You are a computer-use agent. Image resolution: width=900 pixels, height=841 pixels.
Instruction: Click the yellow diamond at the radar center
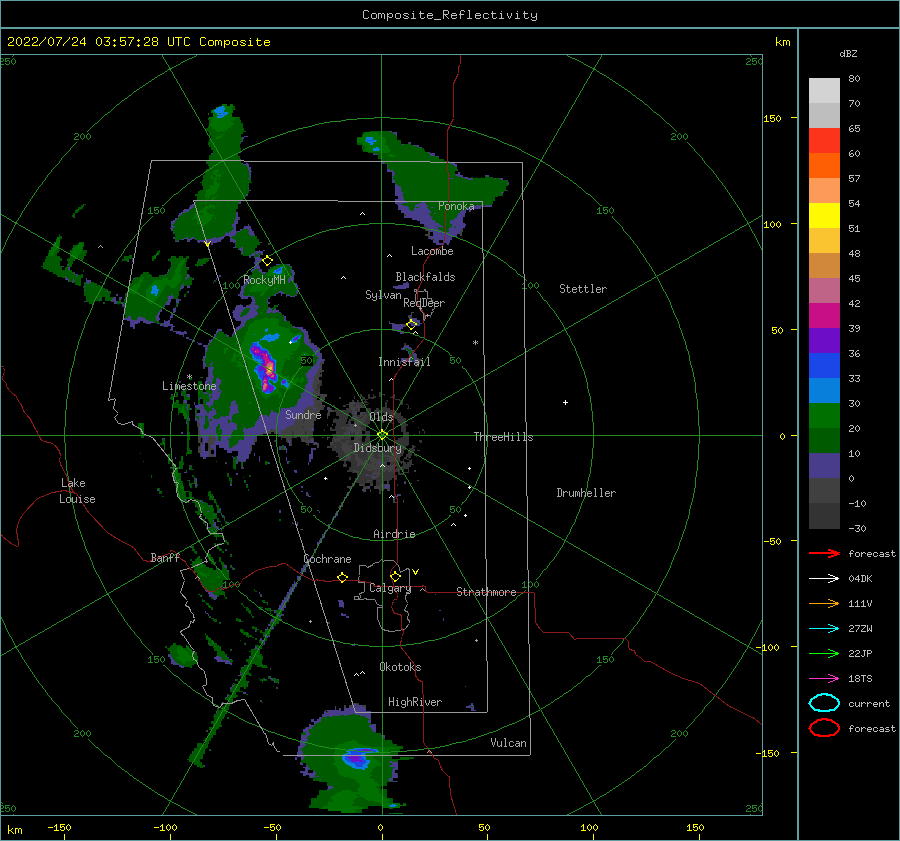[x=382, y=435]
